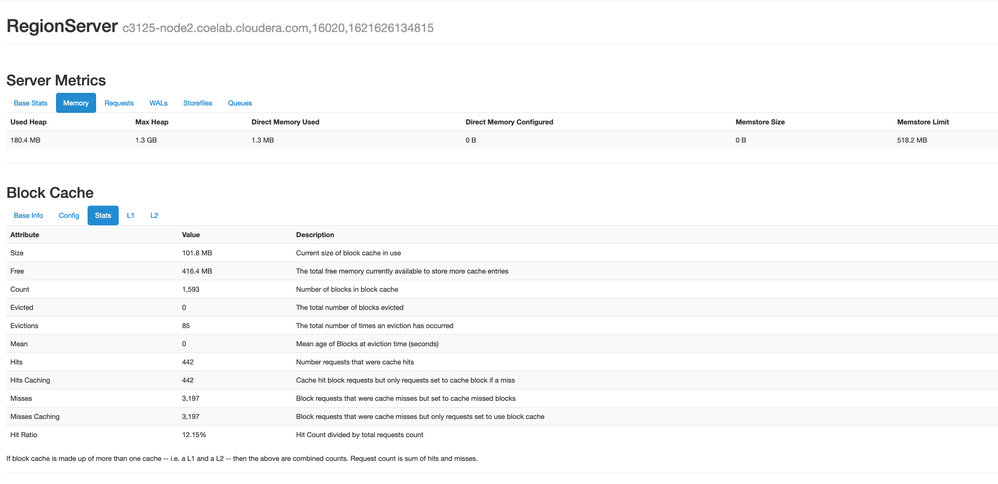Open the Base Info tab in Block Cache
Image resolution: width=998 pixels, height=484 pixels.
[x=29, y=215]
